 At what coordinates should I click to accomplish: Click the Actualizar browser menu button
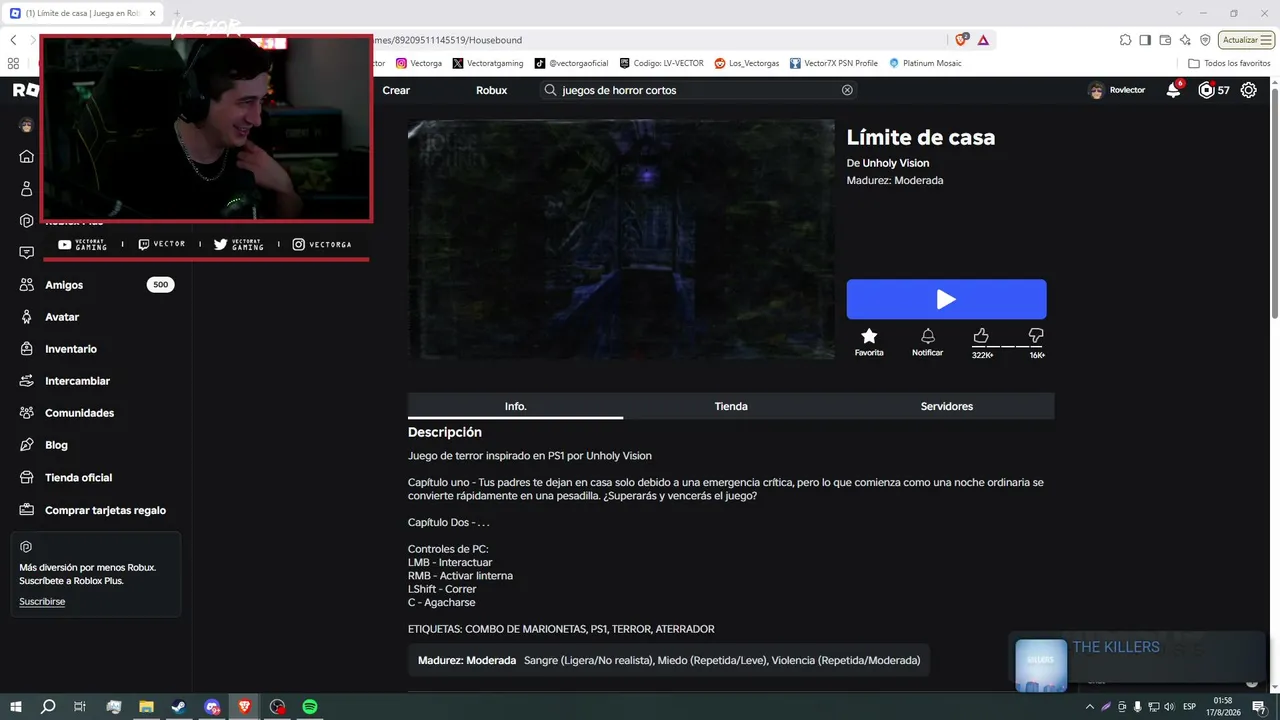pyautogui.click(x=1247, y=40)
